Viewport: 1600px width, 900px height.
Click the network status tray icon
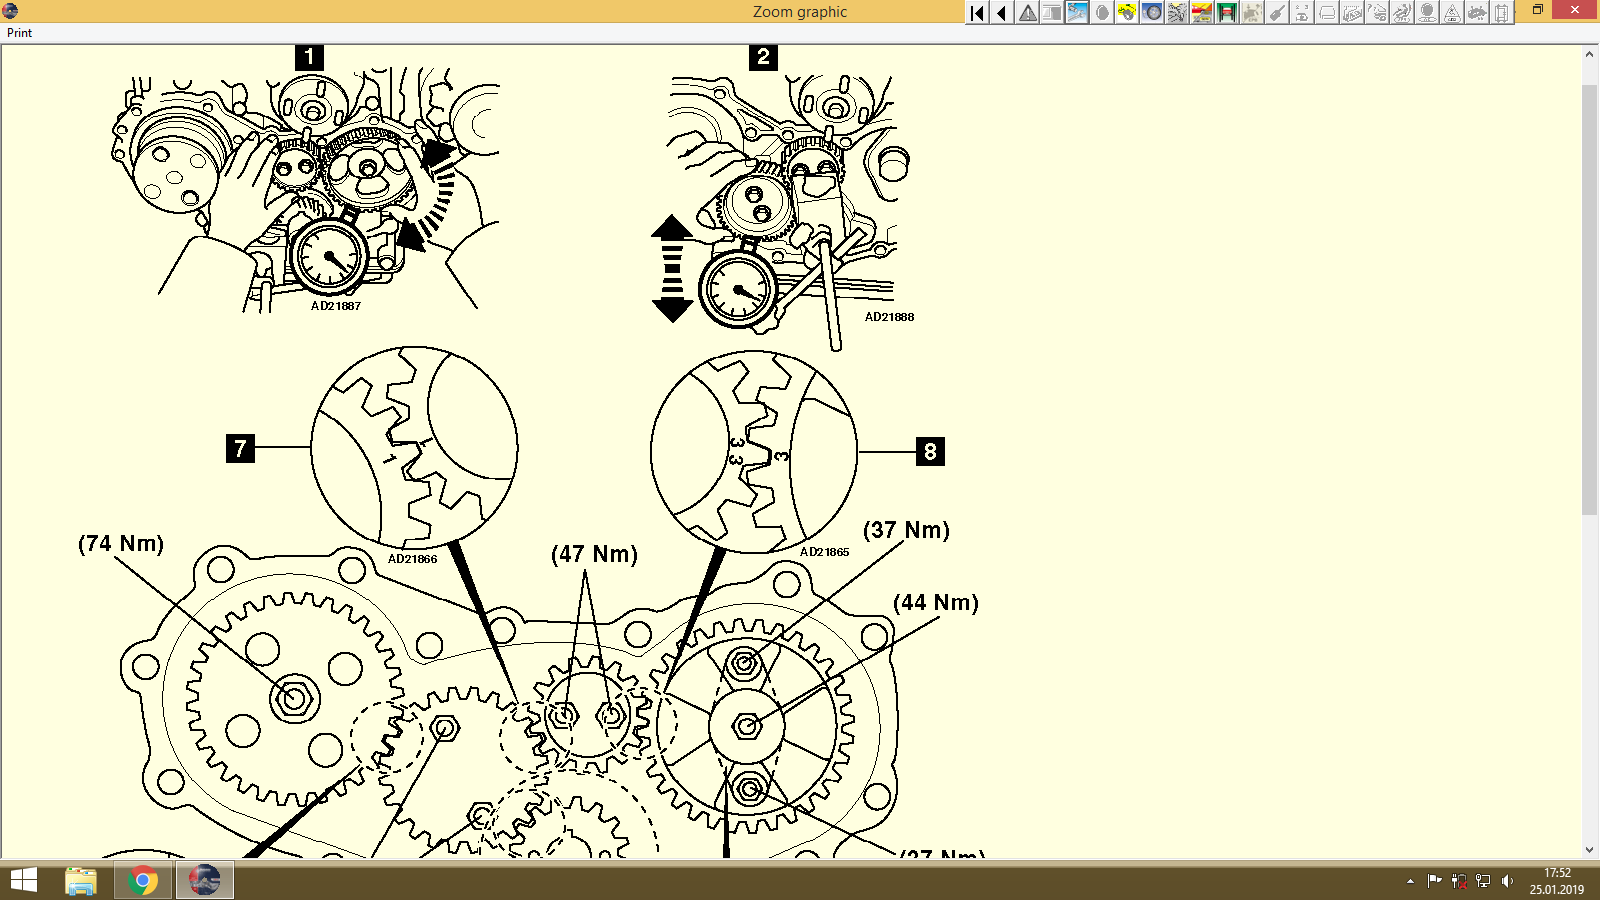tap(1482, 880)
